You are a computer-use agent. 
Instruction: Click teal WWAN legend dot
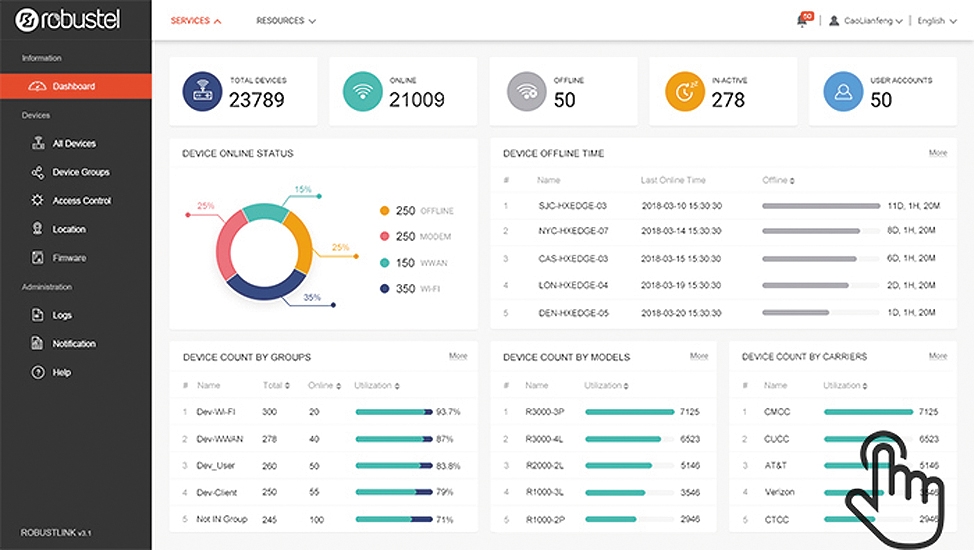385,263
